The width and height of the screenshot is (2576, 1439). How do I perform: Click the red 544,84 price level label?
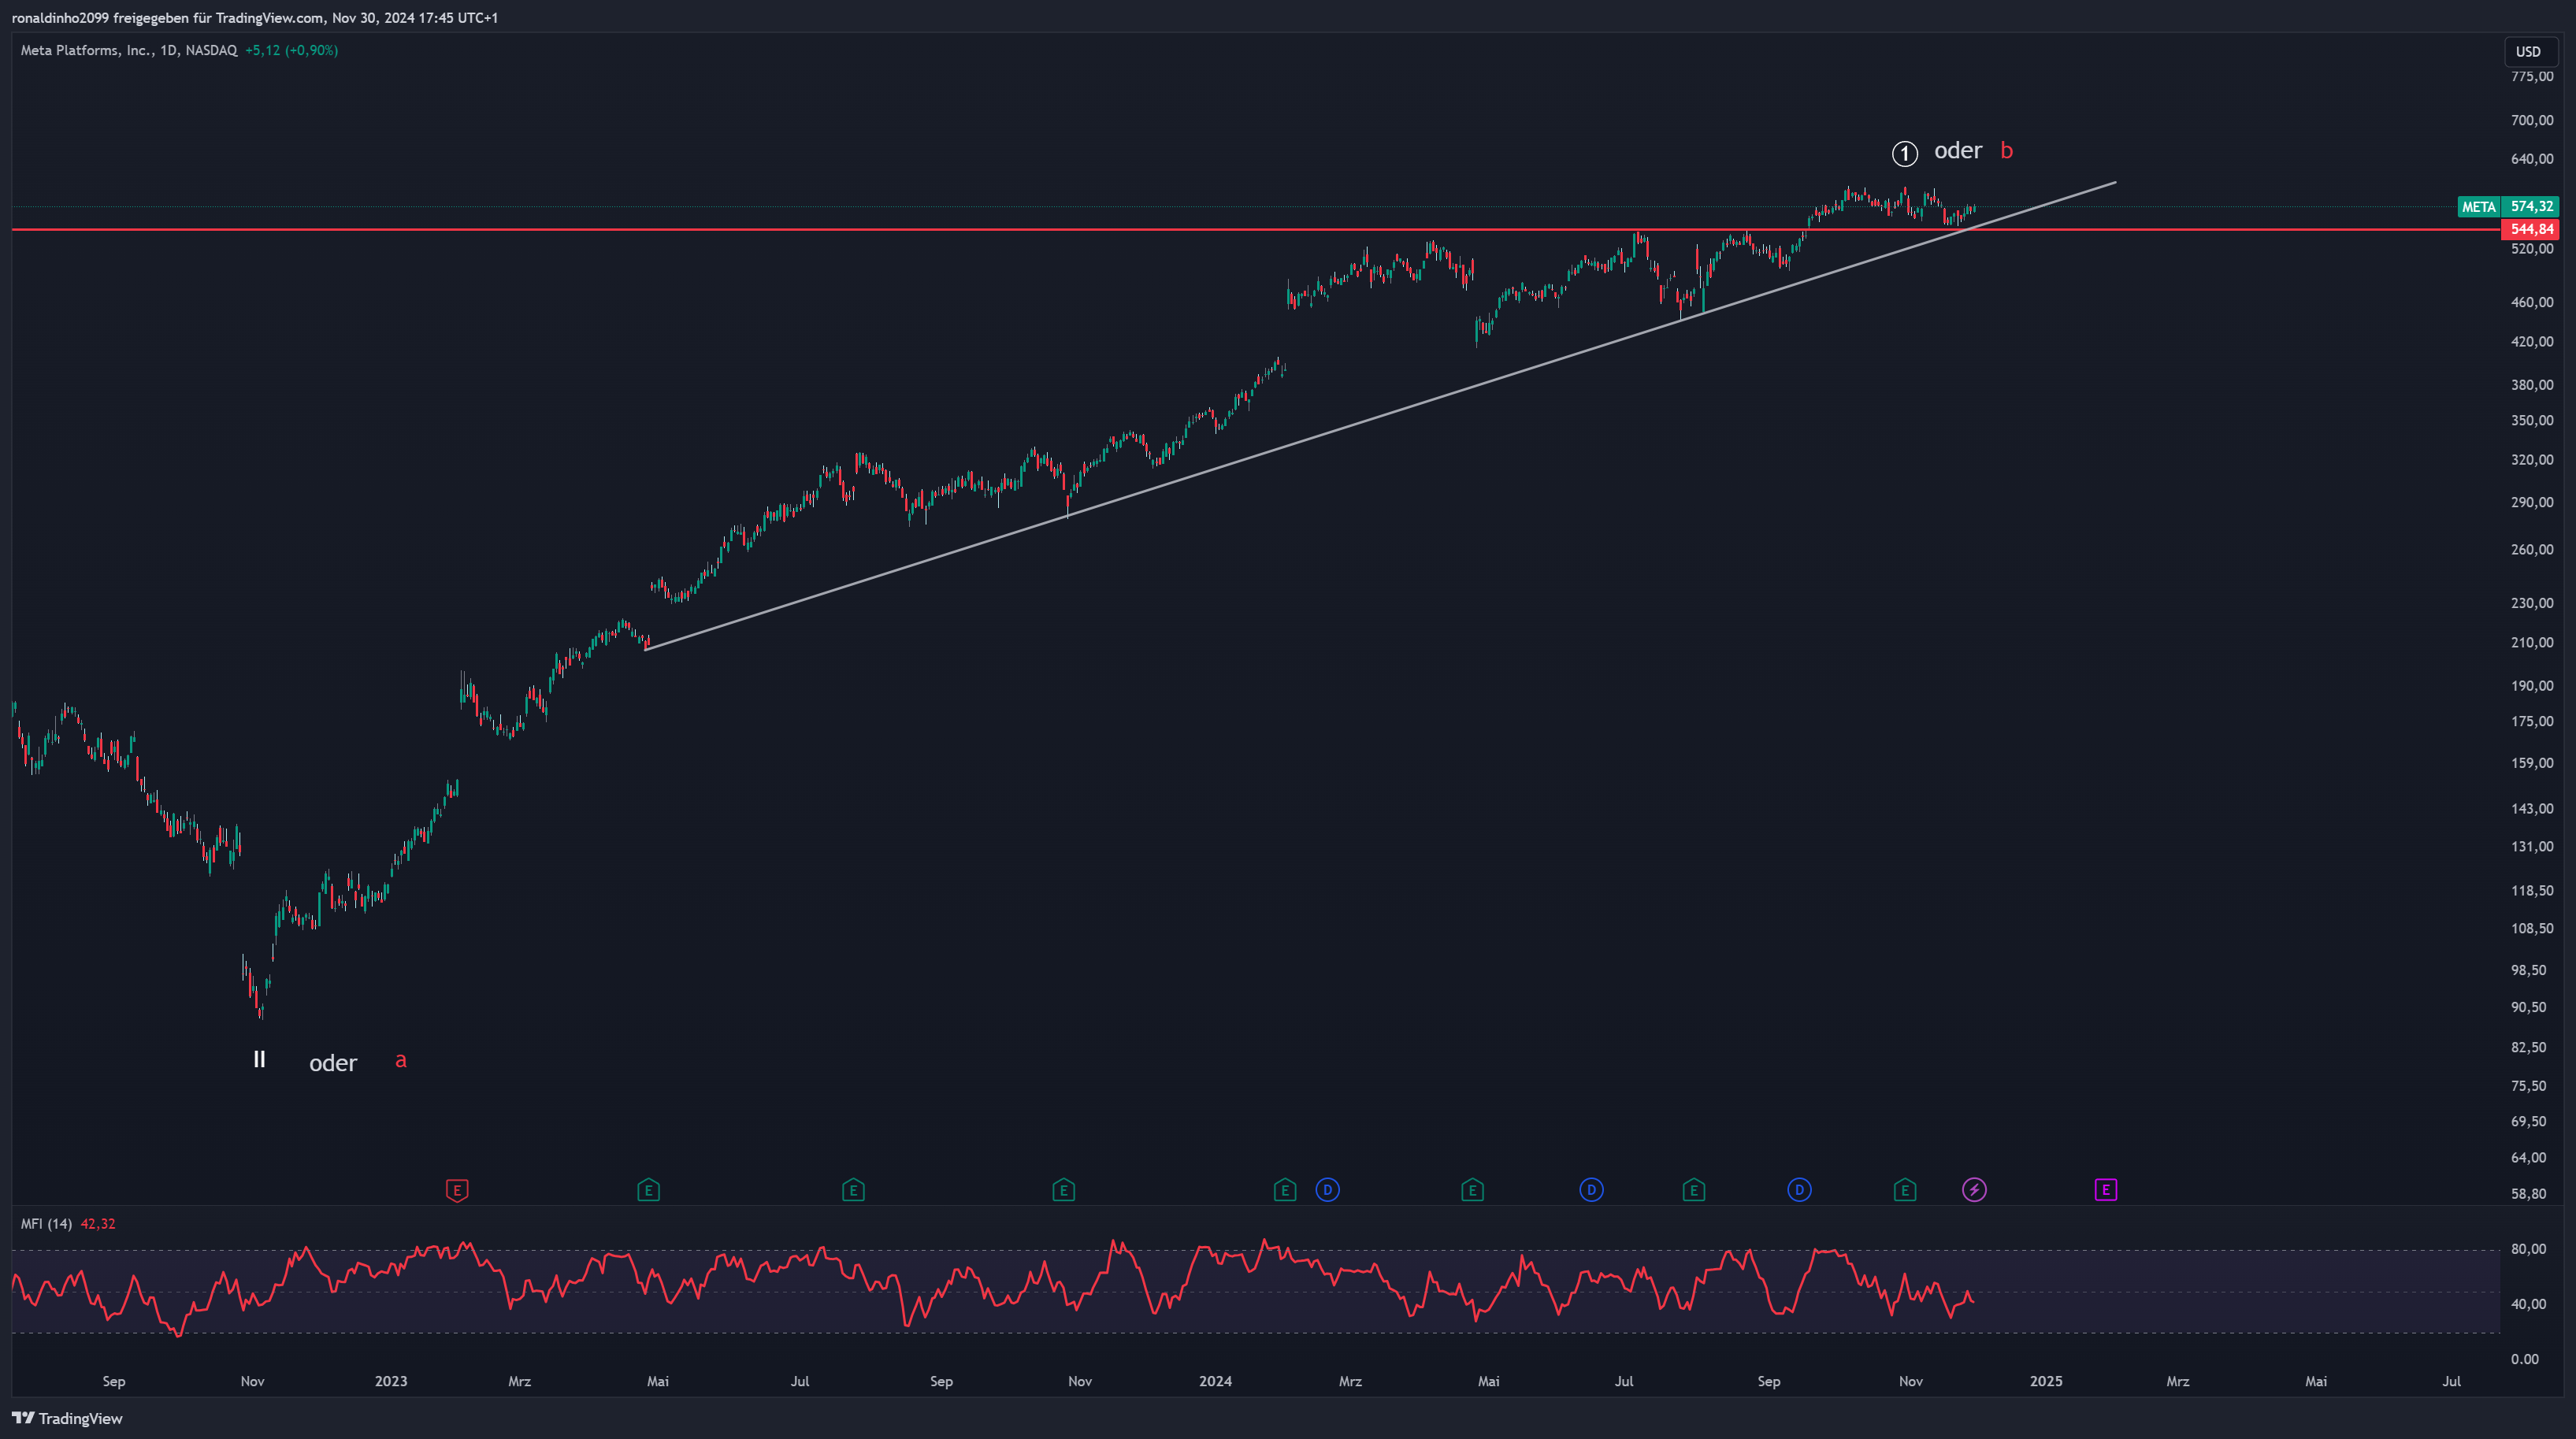tap(2530, 229)
